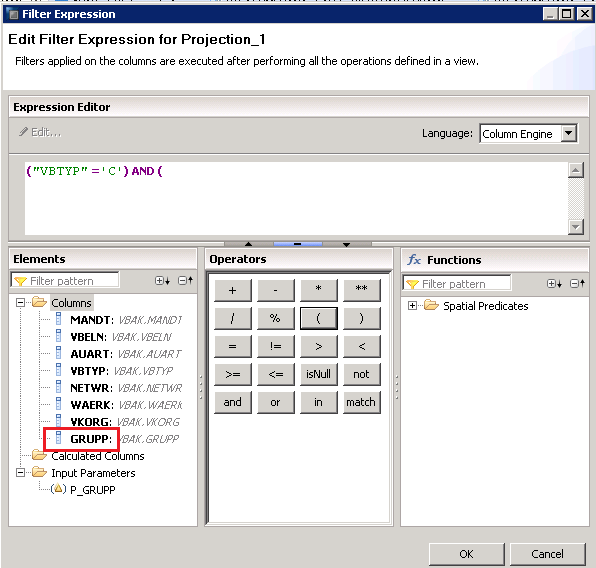Screen dimensions: 596x568
Task: Click the minus operator button
Action: point(275,290)
